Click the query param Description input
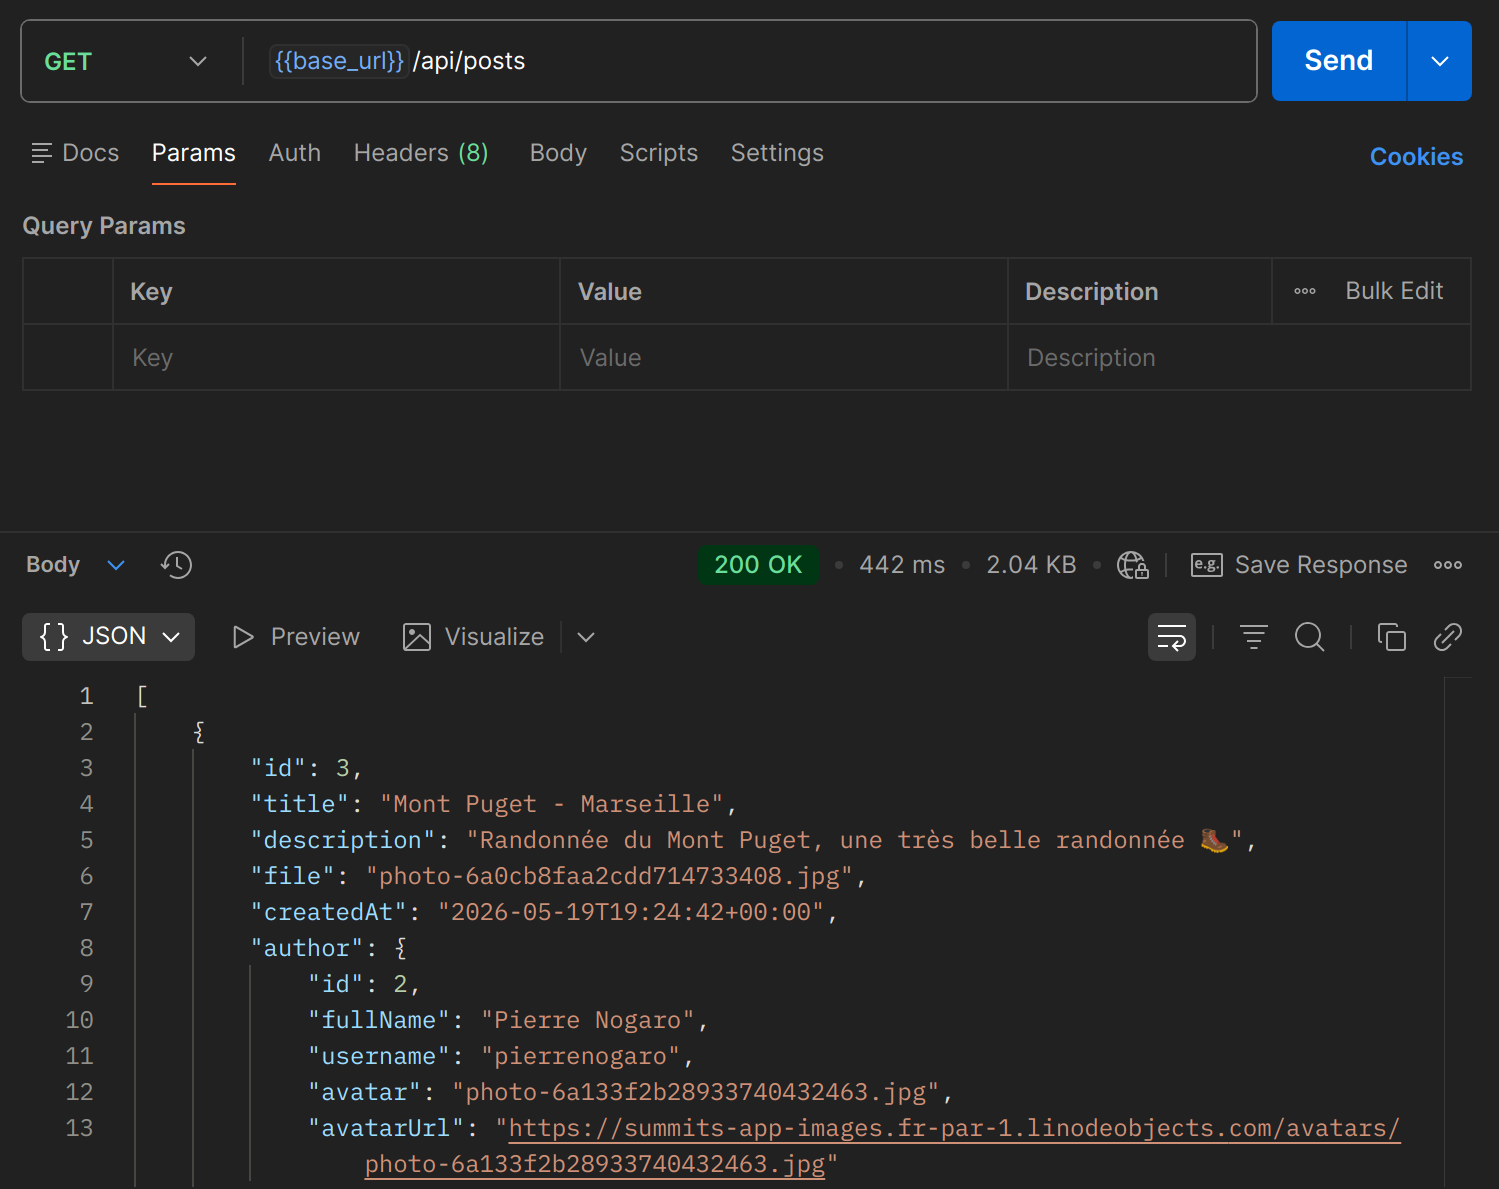1499x1189 pixels. pos(1239,358)
